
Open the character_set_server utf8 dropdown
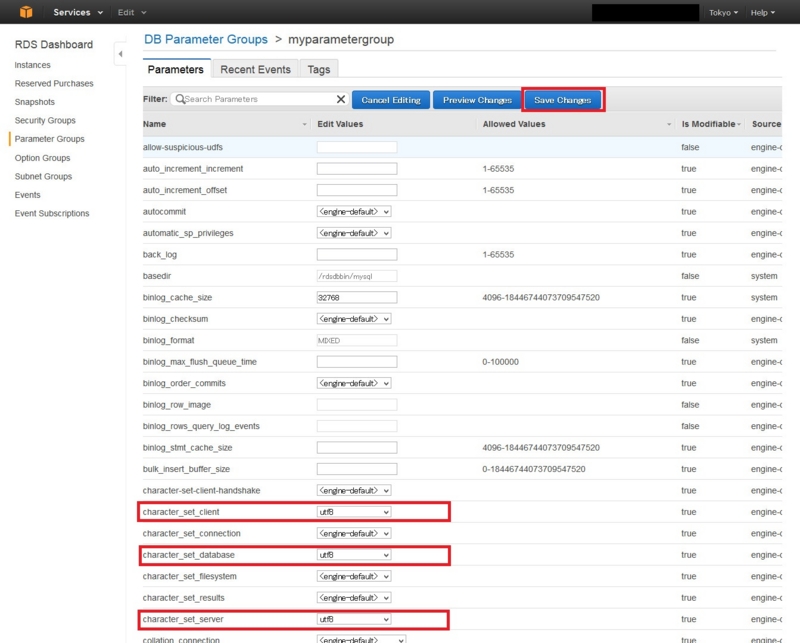[354, 619]
